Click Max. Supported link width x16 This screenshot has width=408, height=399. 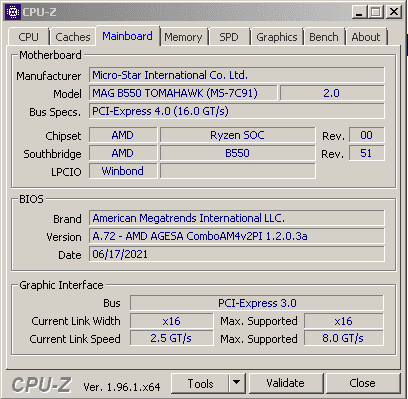[x=344, y=321]
